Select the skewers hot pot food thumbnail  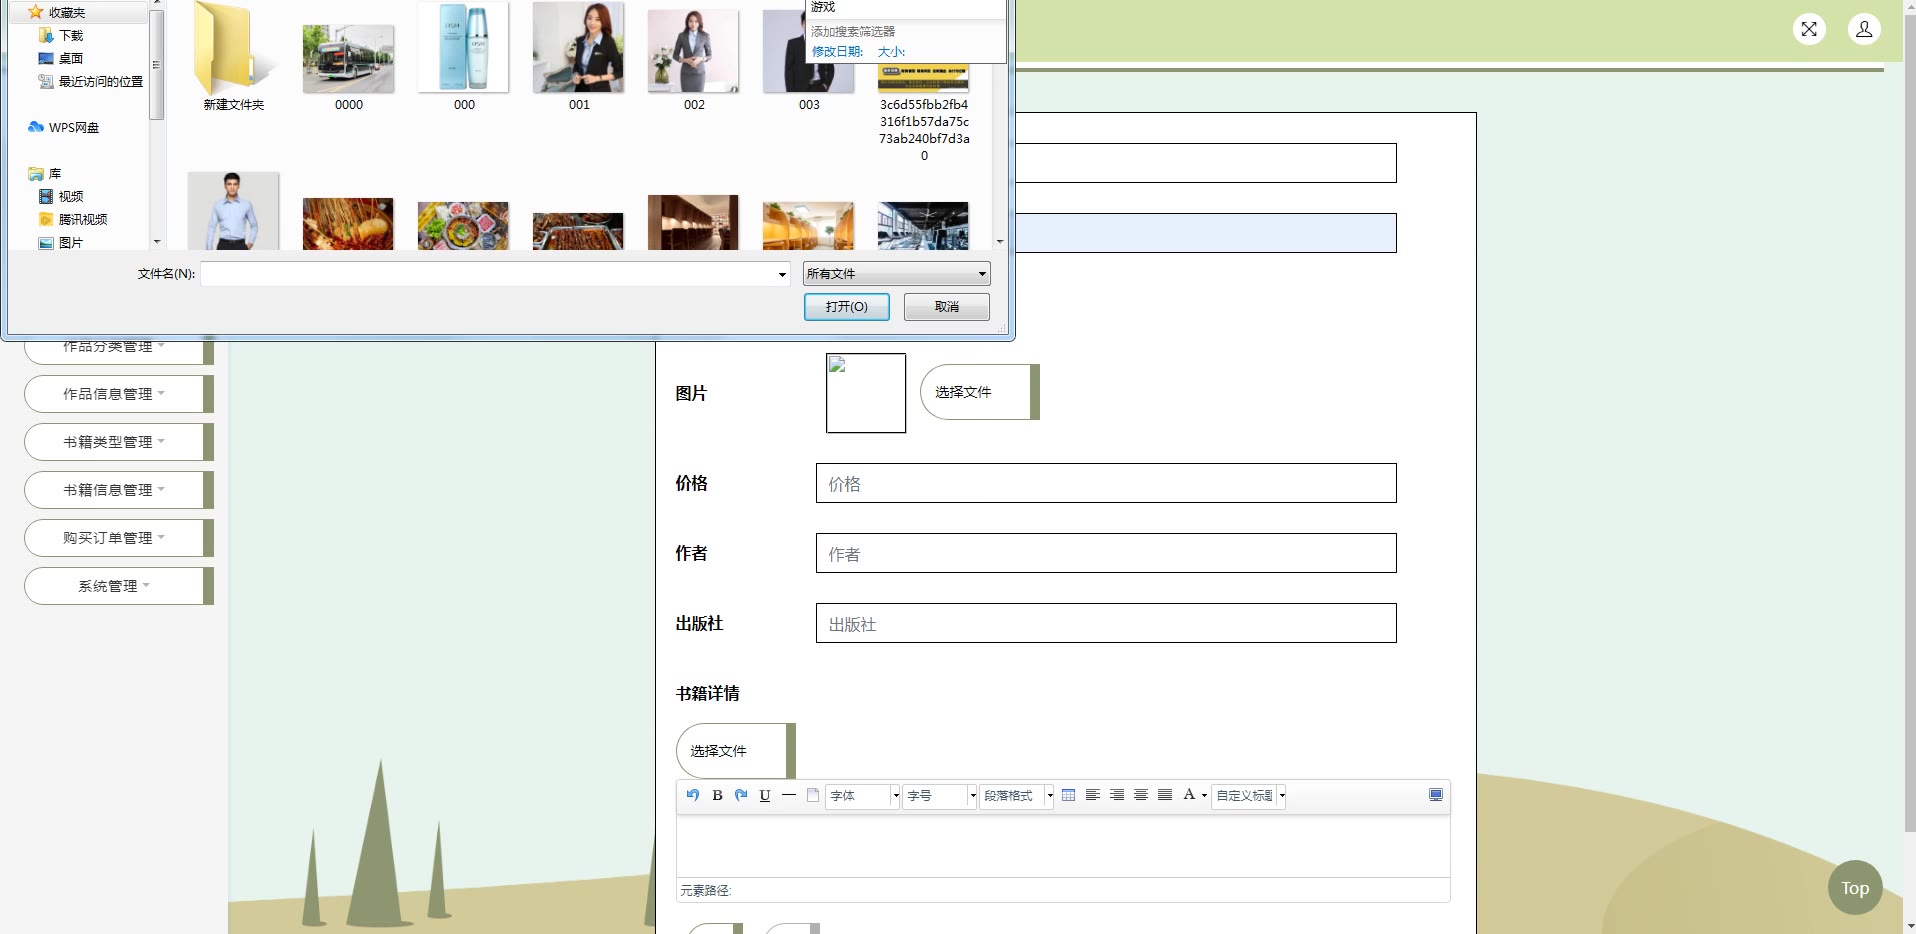[x=348, y=223]
